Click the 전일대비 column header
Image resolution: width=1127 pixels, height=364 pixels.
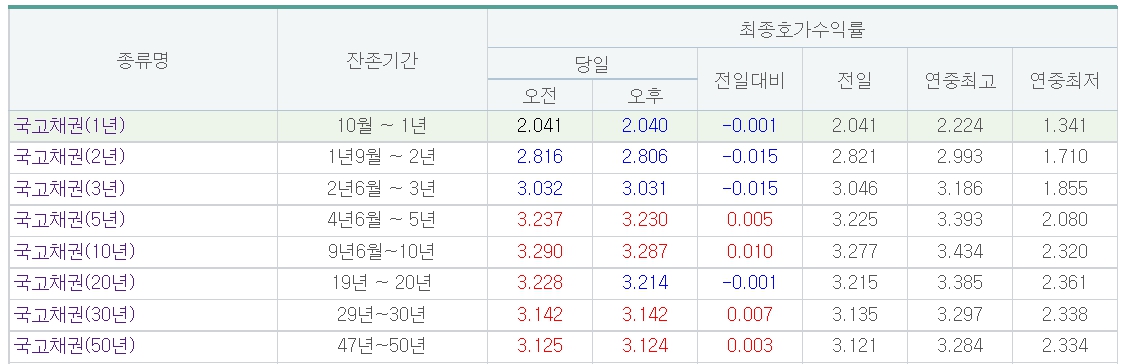pyautogui.click(x=750, y=80)
